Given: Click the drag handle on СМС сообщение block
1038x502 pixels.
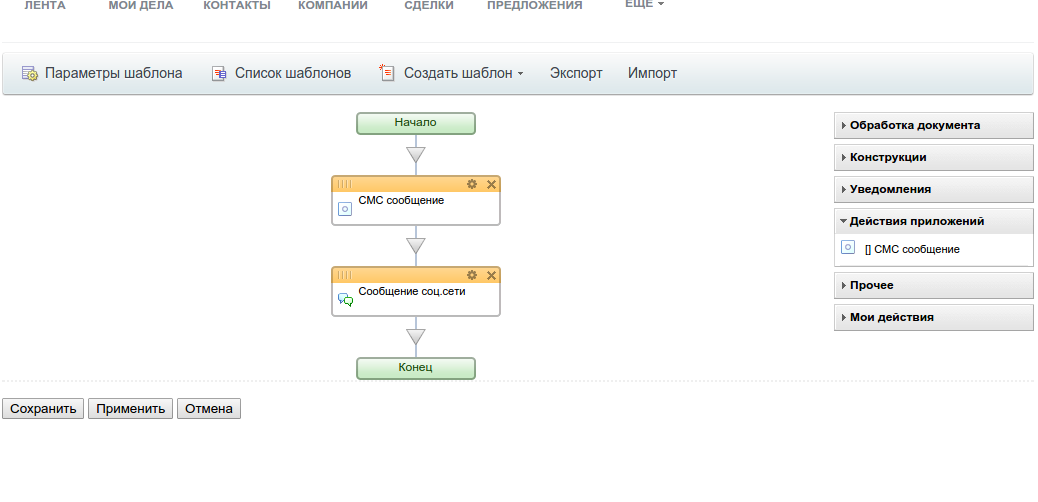Looking at the screenshot, I should coord(345,184).
